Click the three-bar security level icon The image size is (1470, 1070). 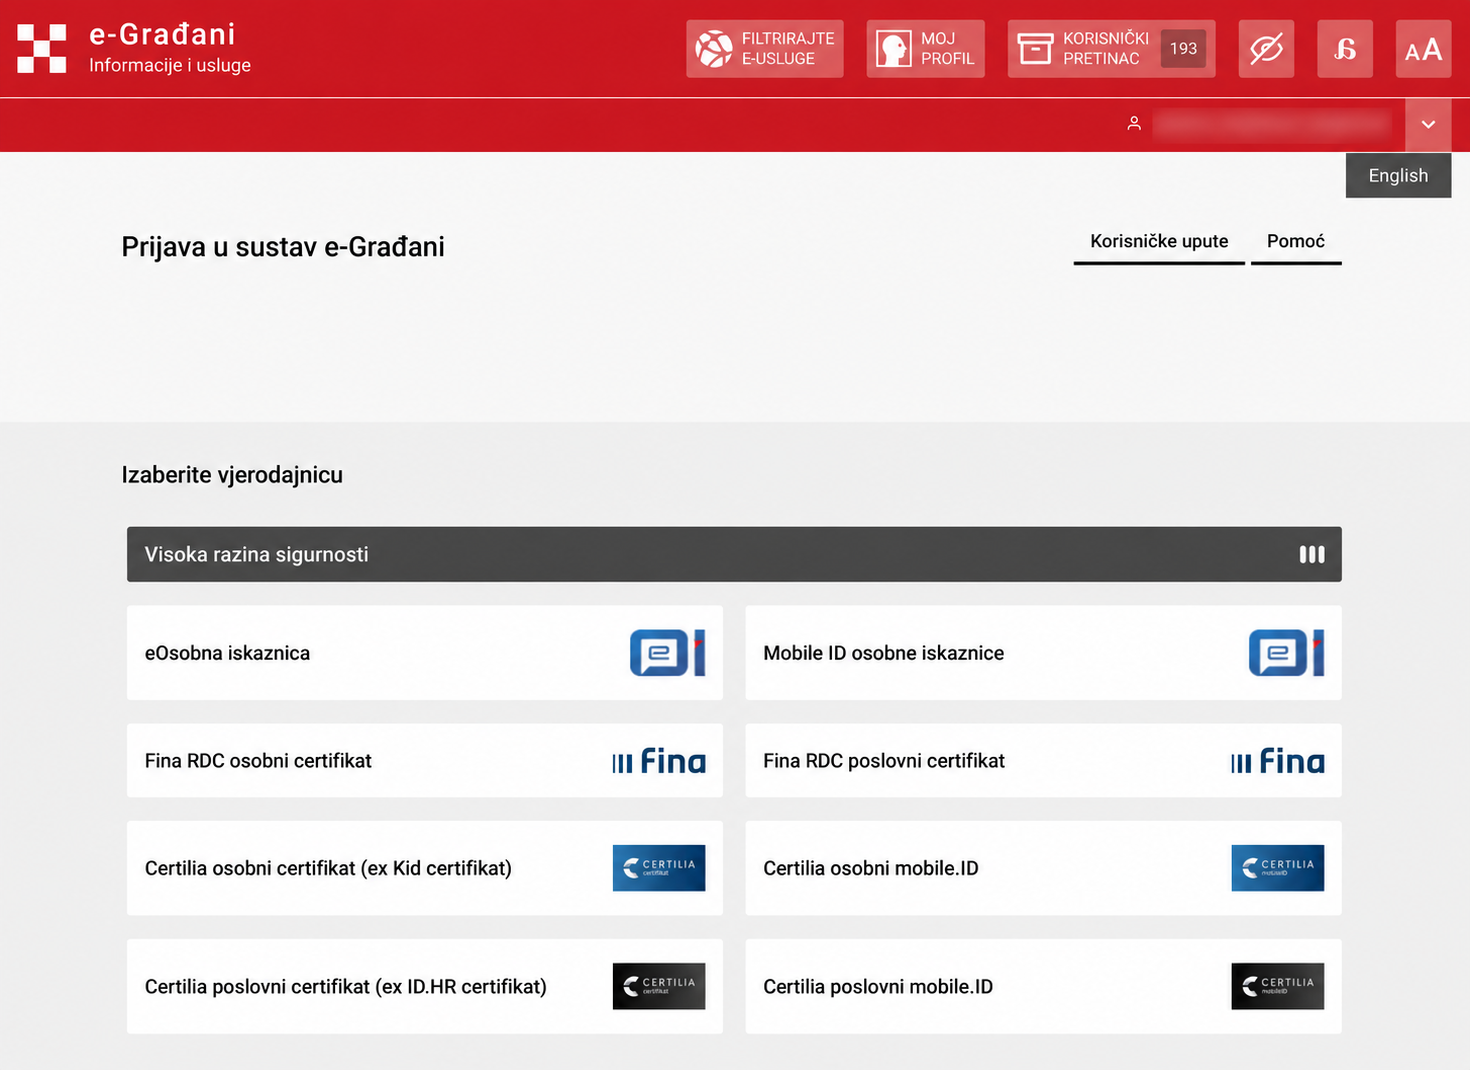(x=1312, y=554)
